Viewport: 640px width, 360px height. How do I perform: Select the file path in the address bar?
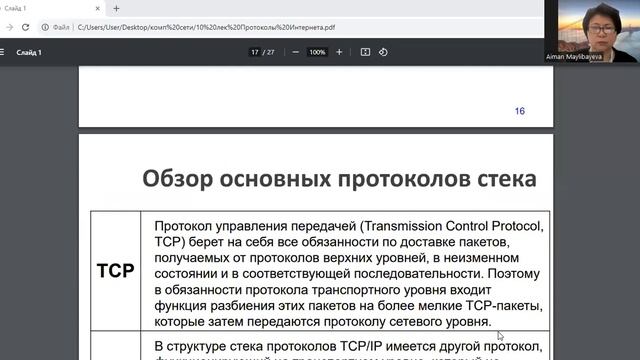click(206, 27)
